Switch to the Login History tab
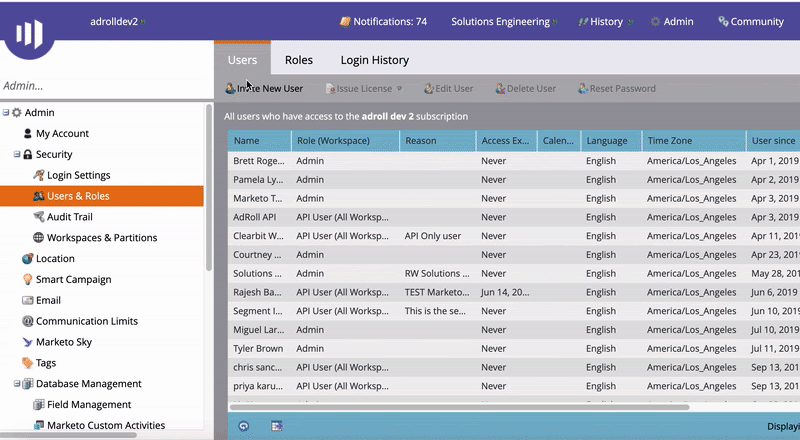 point(374,60)
